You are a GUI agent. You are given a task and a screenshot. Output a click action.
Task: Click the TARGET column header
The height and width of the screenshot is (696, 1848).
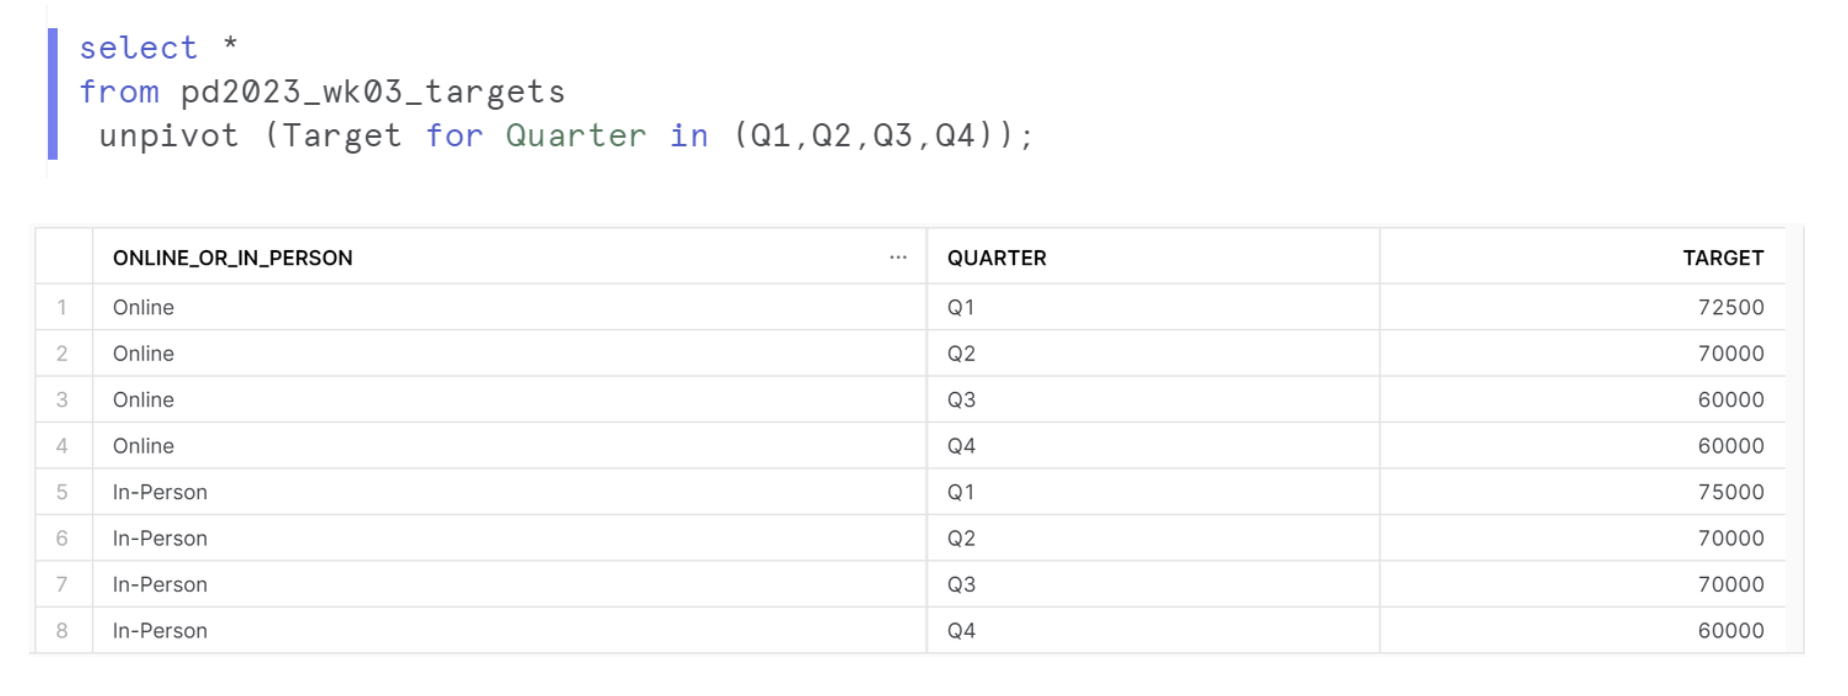[x=1723, y=258]
